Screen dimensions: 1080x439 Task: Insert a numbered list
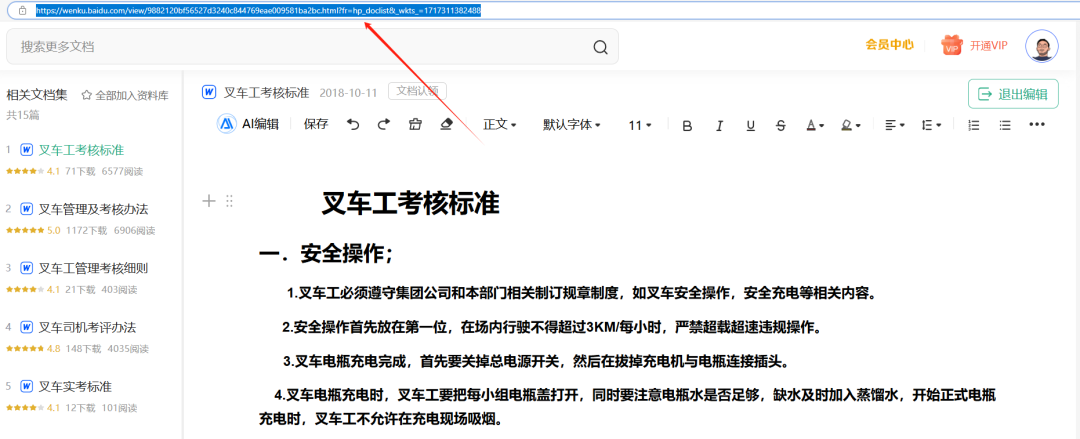coord(974,125)
